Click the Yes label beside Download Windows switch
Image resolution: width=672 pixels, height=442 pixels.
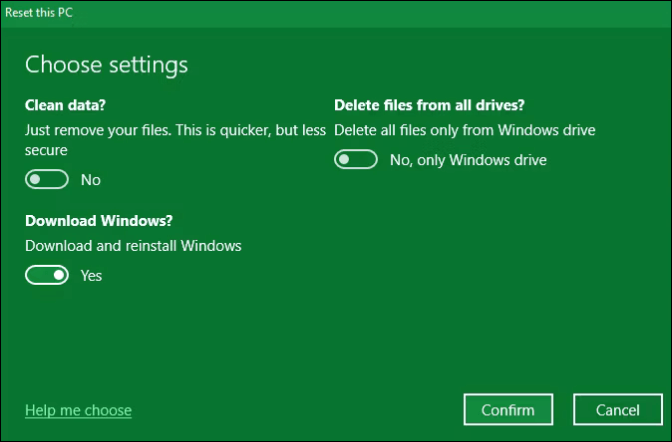91,275
